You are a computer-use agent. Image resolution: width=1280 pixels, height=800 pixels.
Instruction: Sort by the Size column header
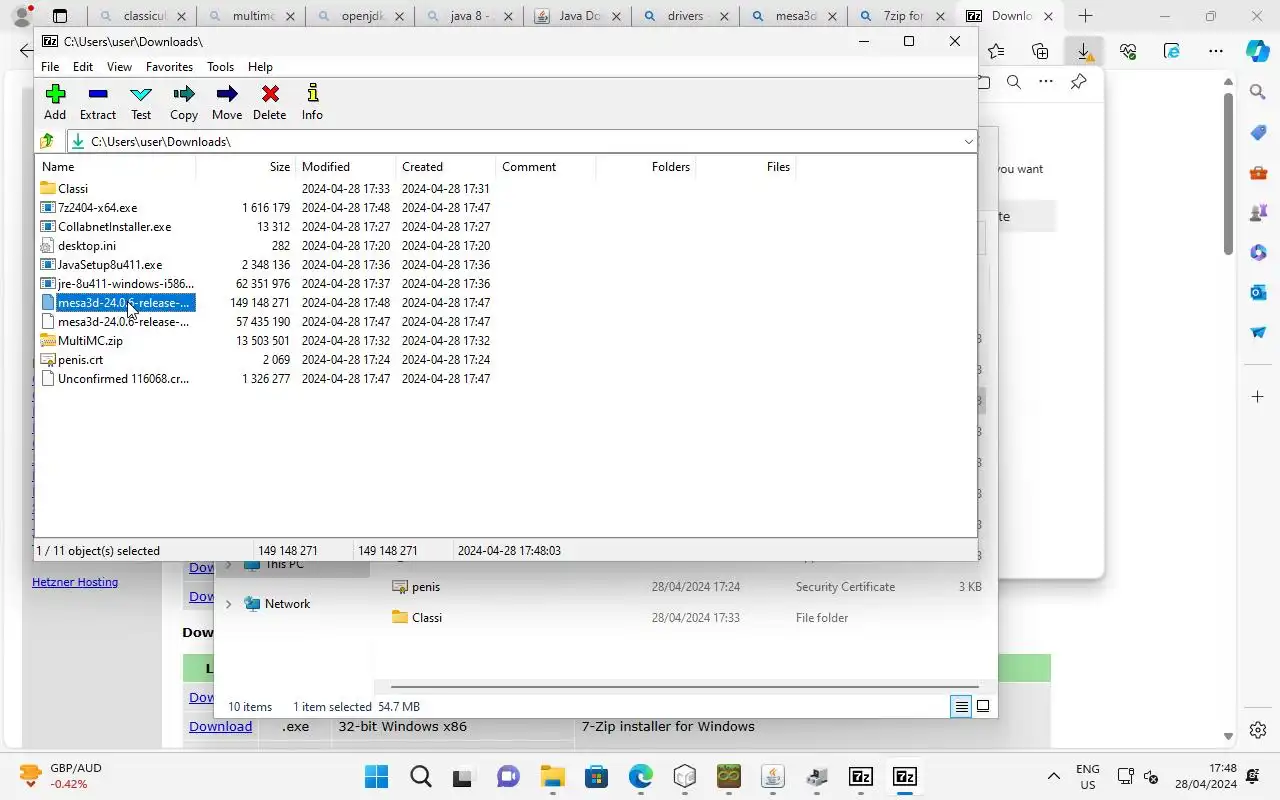click(x=245, y=167)
